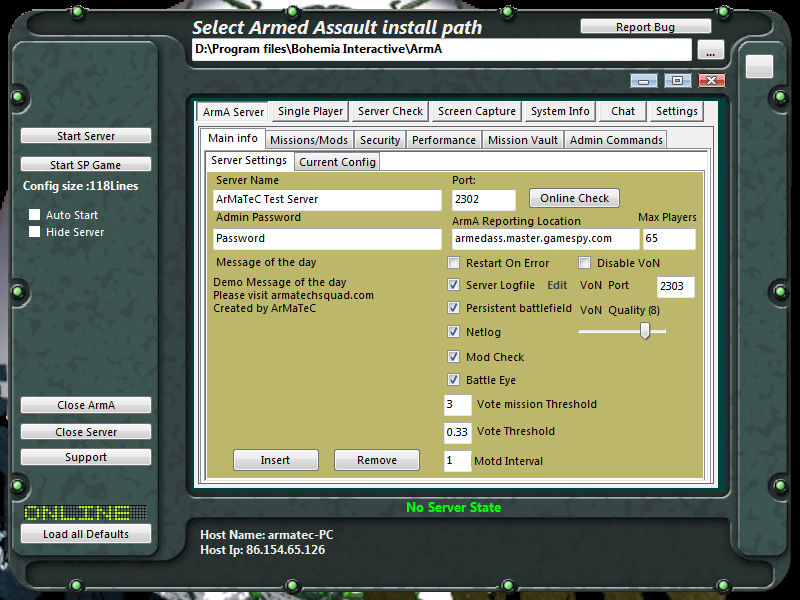
Task: Uncheck the Netlog checkbox
Action: 453,332
